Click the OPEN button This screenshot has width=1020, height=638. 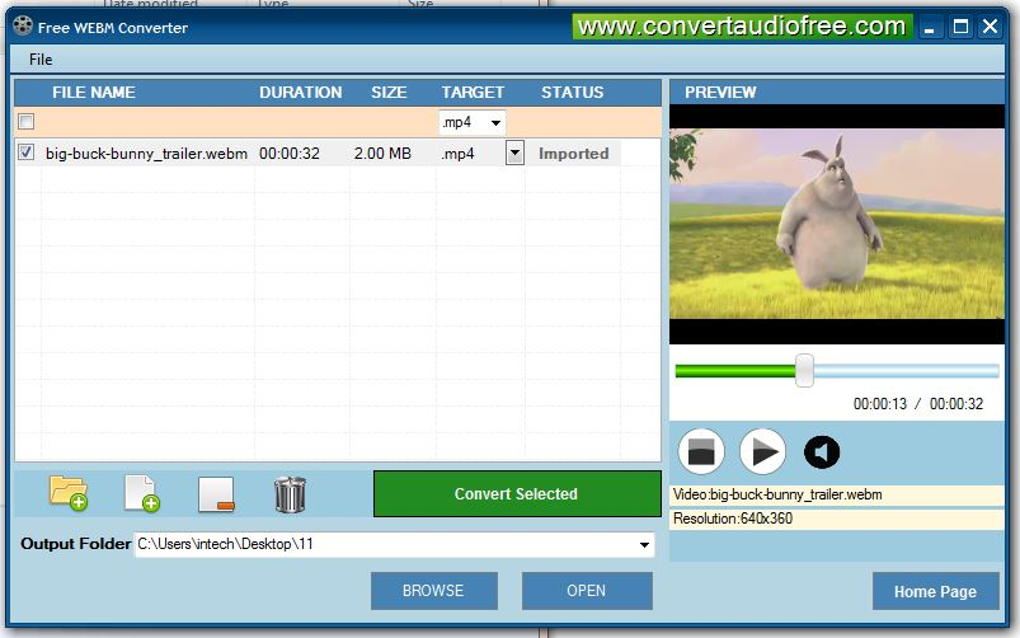(587, 591)
